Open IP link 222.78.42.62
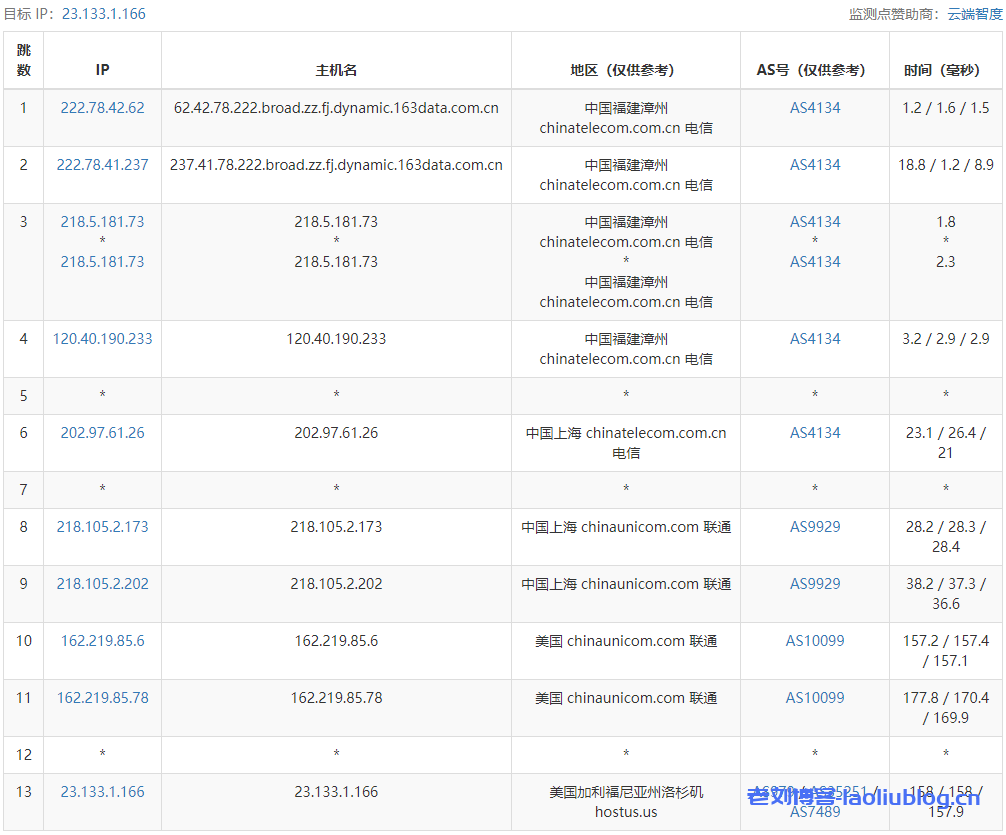The width and height of the screenshot is (1006, 835). coord(102,108)
